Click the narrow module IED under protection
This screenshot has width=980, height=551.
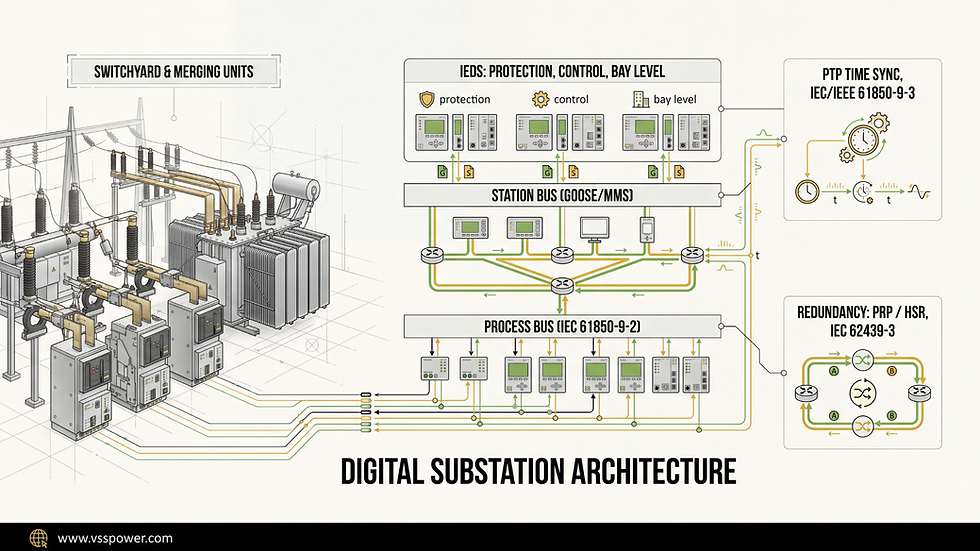pyautogui.click(x=458, y=132)
